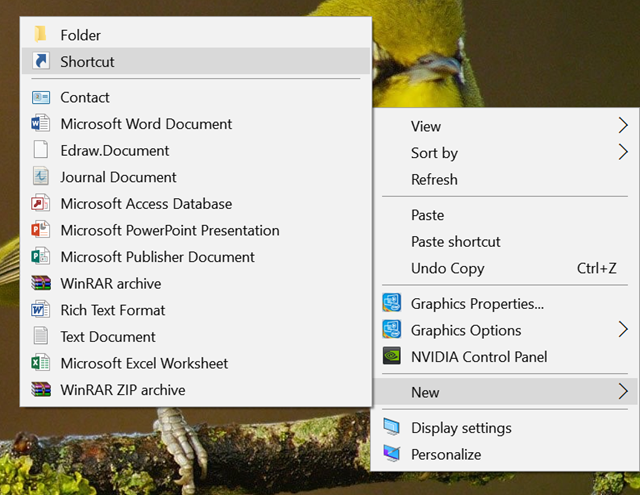Open the Sort by menu entry
Image resolution: width=640 pixels, height=495 pixels.
(x=505, y=152)
